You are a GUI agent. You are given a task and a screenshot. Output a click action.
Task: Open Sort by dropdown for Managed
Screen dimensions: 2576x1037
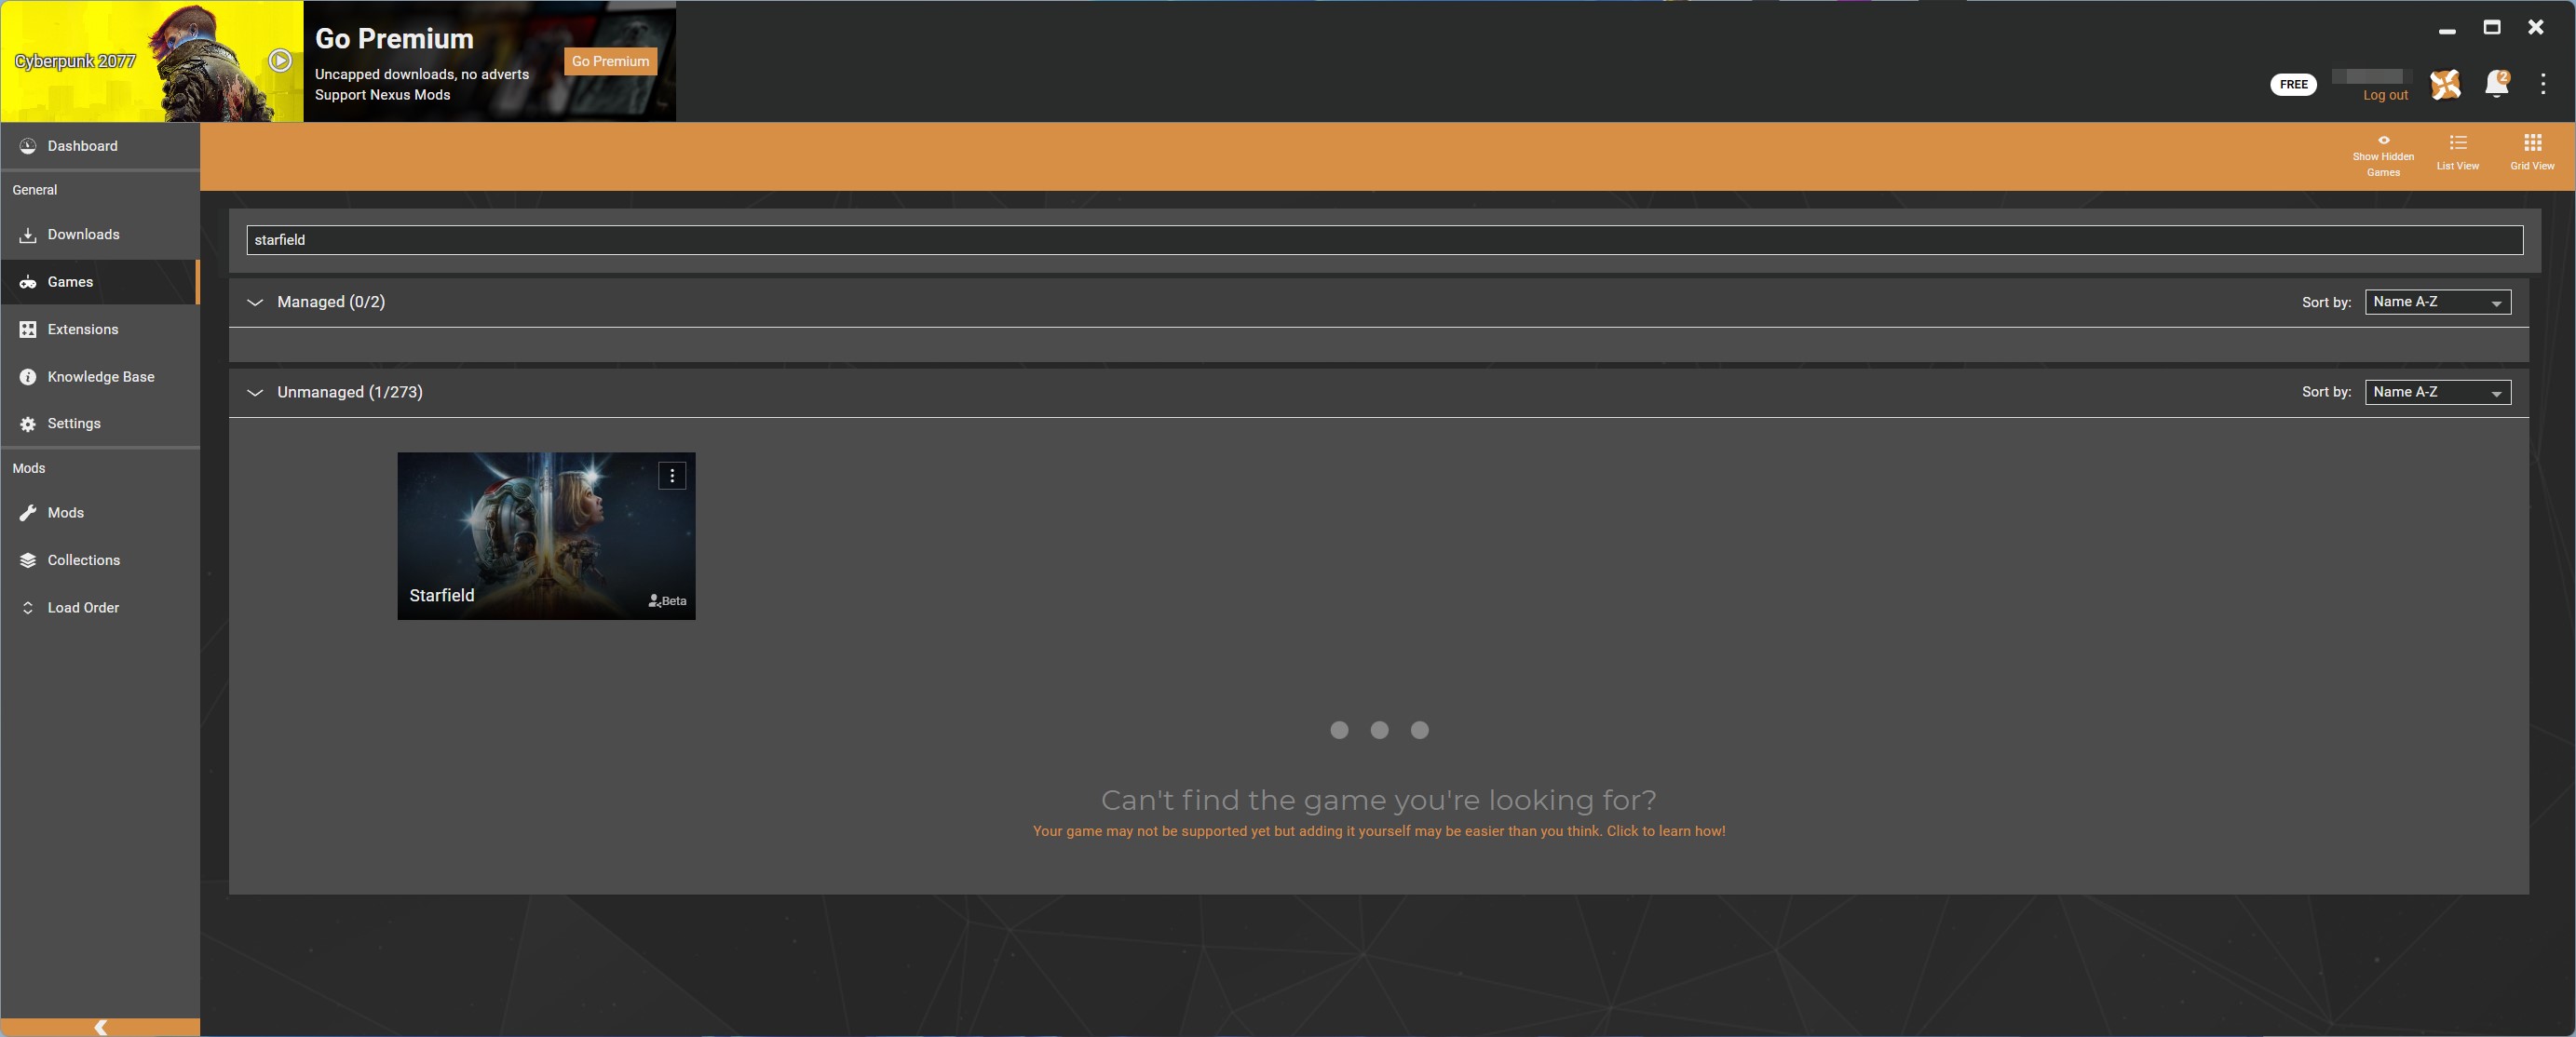[x=2440, y=301]
